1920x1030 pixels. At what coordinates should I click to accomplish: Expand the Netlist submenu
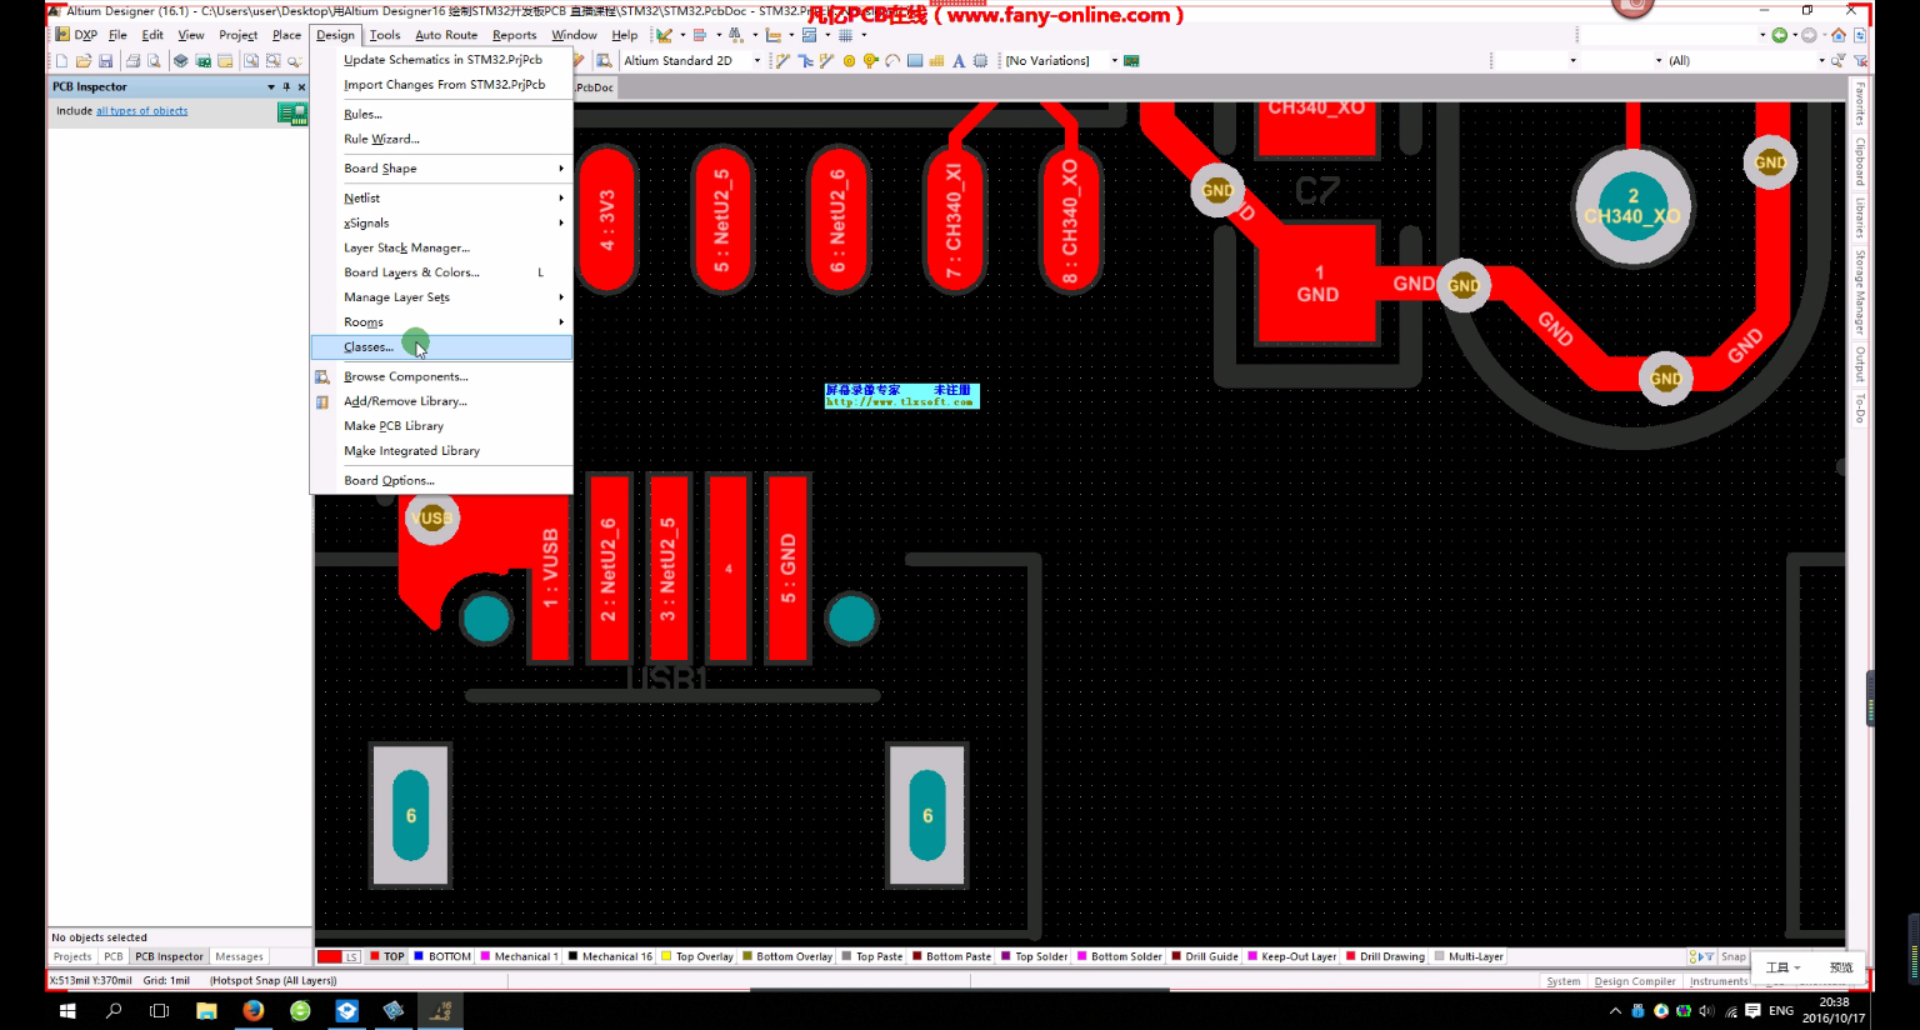[x=441, y=198]
